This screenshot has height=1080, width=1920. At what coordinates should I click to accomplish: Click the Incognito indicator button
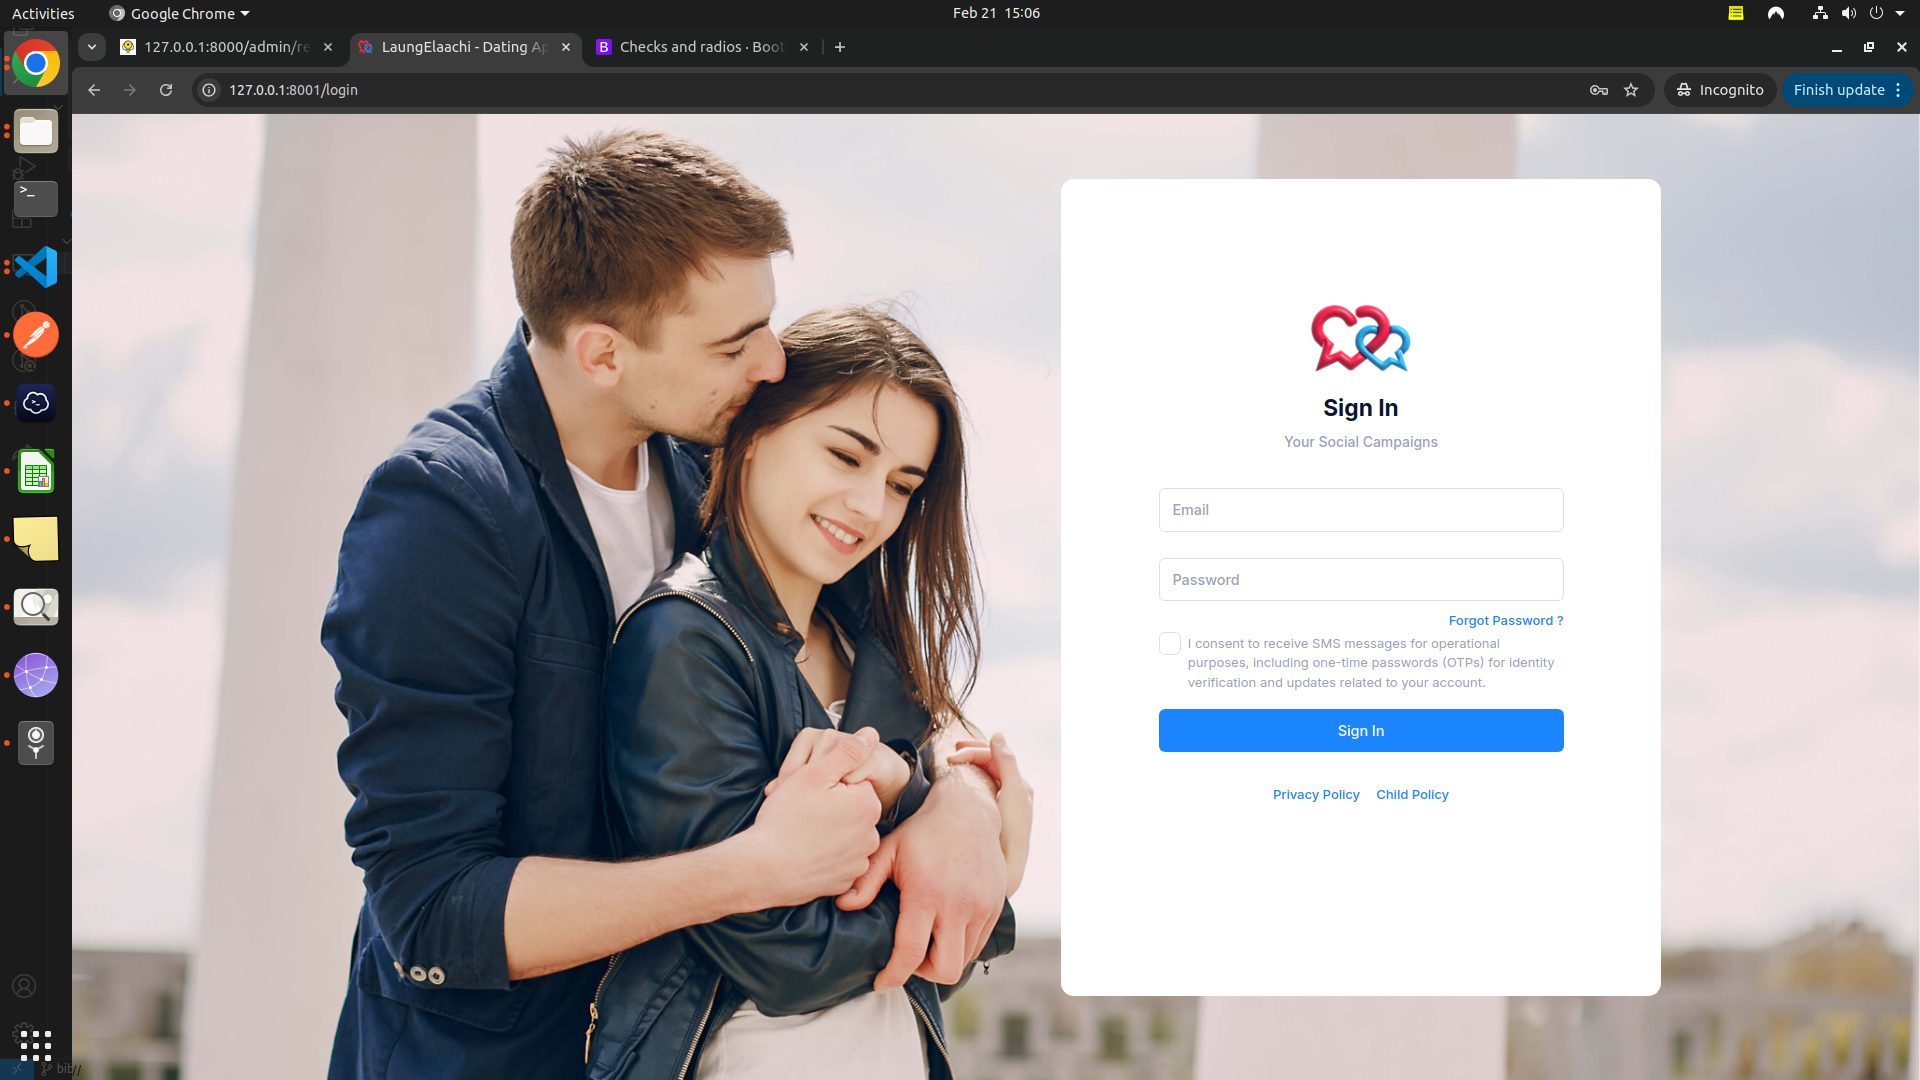(1720, 90)
